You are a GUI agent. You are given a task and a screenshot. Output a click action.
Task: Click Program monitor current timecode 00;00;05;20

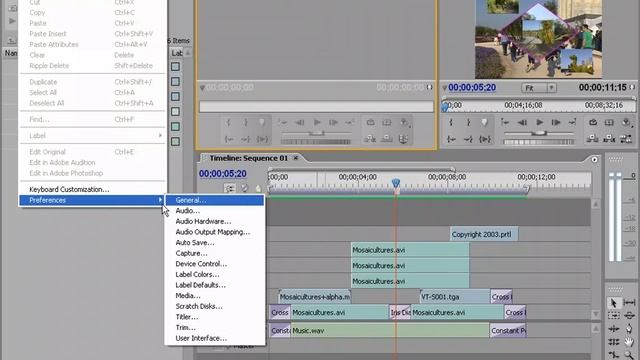click(472, 87)
